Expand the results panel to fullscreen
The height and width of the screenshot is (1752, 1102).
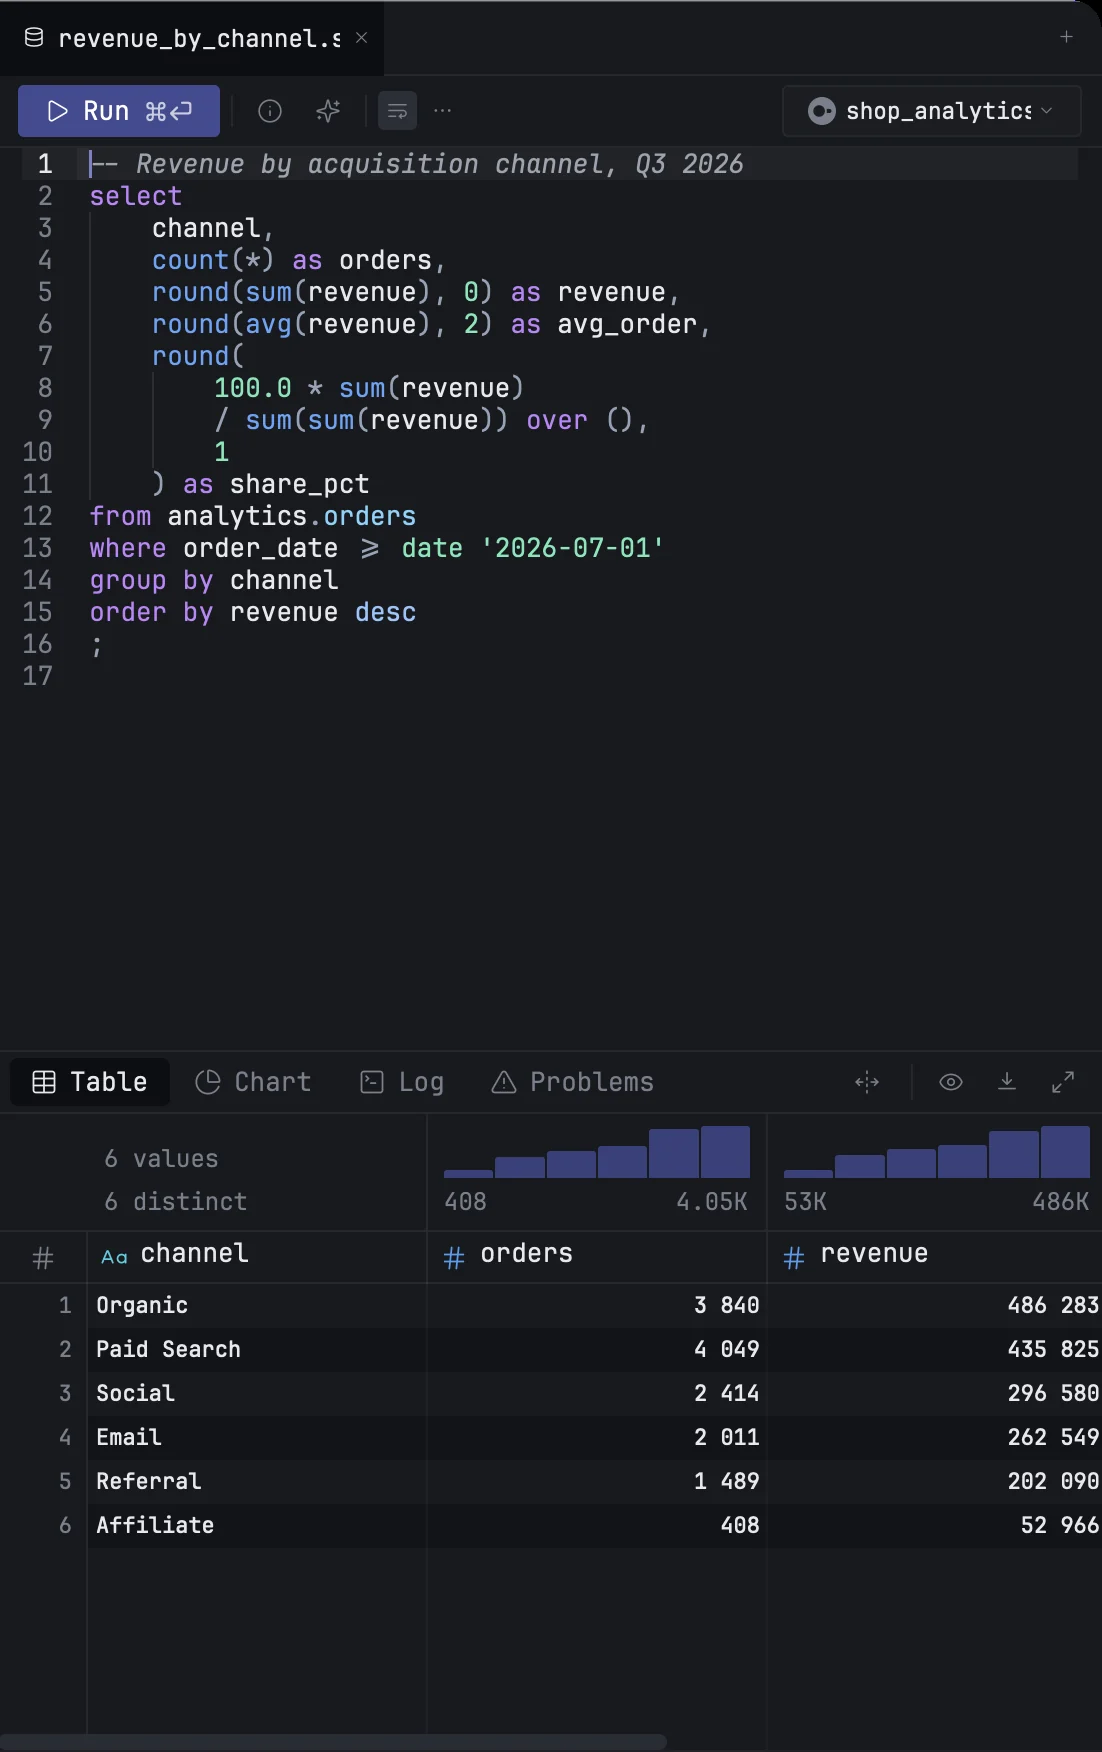[1063, 1082]
